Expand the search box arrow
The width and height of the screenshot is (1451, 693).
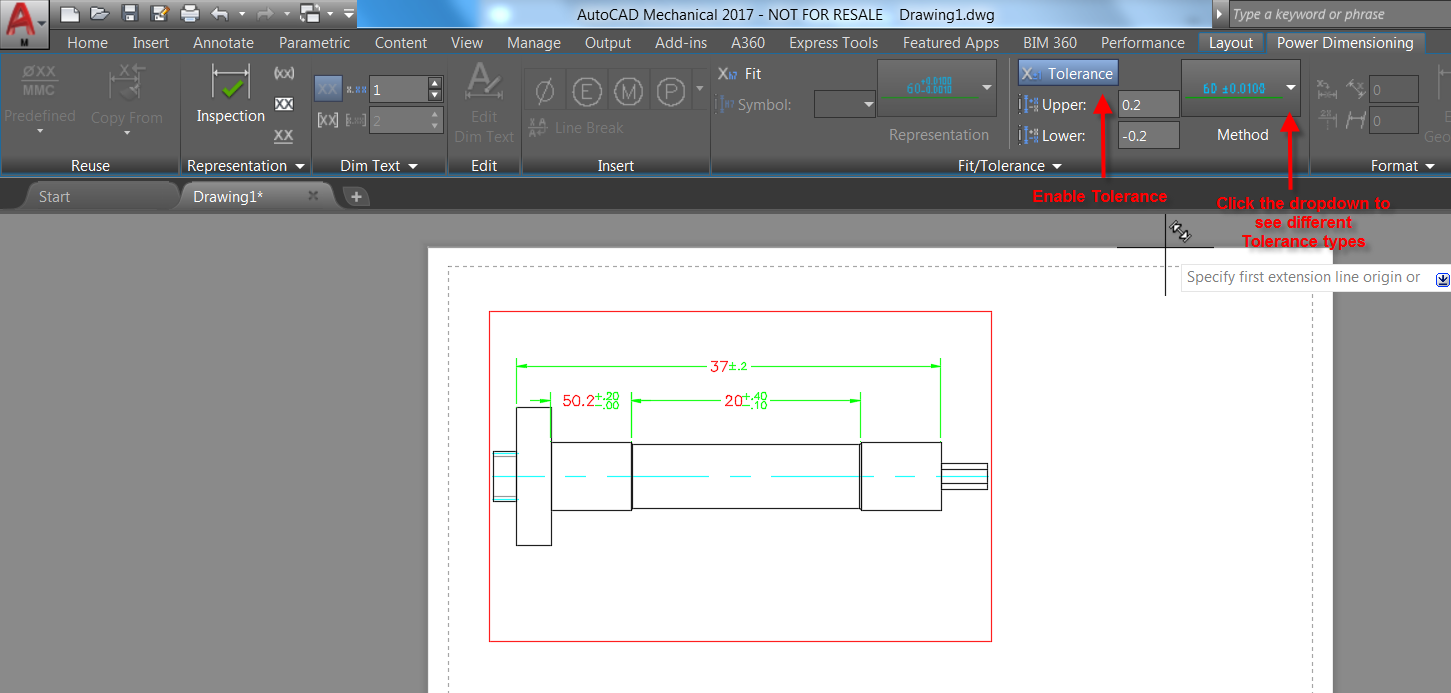tap(1219, 14)
